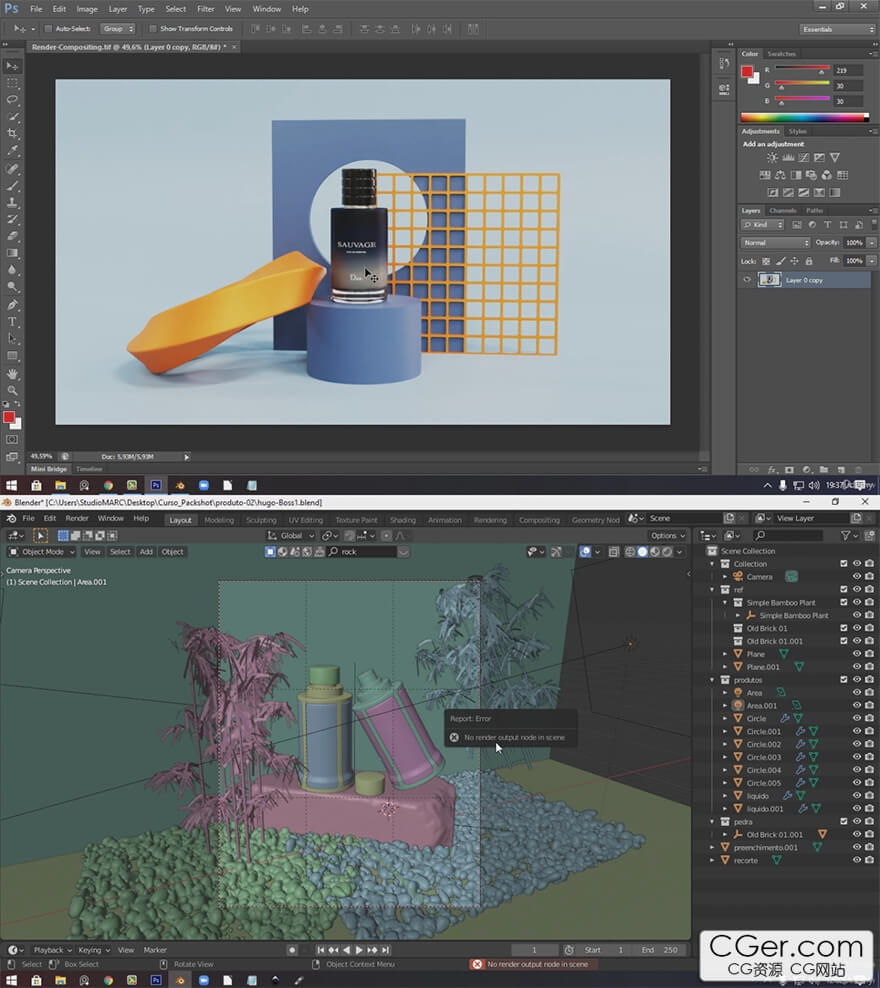
Task: Switch to the Swatches tab
Action: 781,54
